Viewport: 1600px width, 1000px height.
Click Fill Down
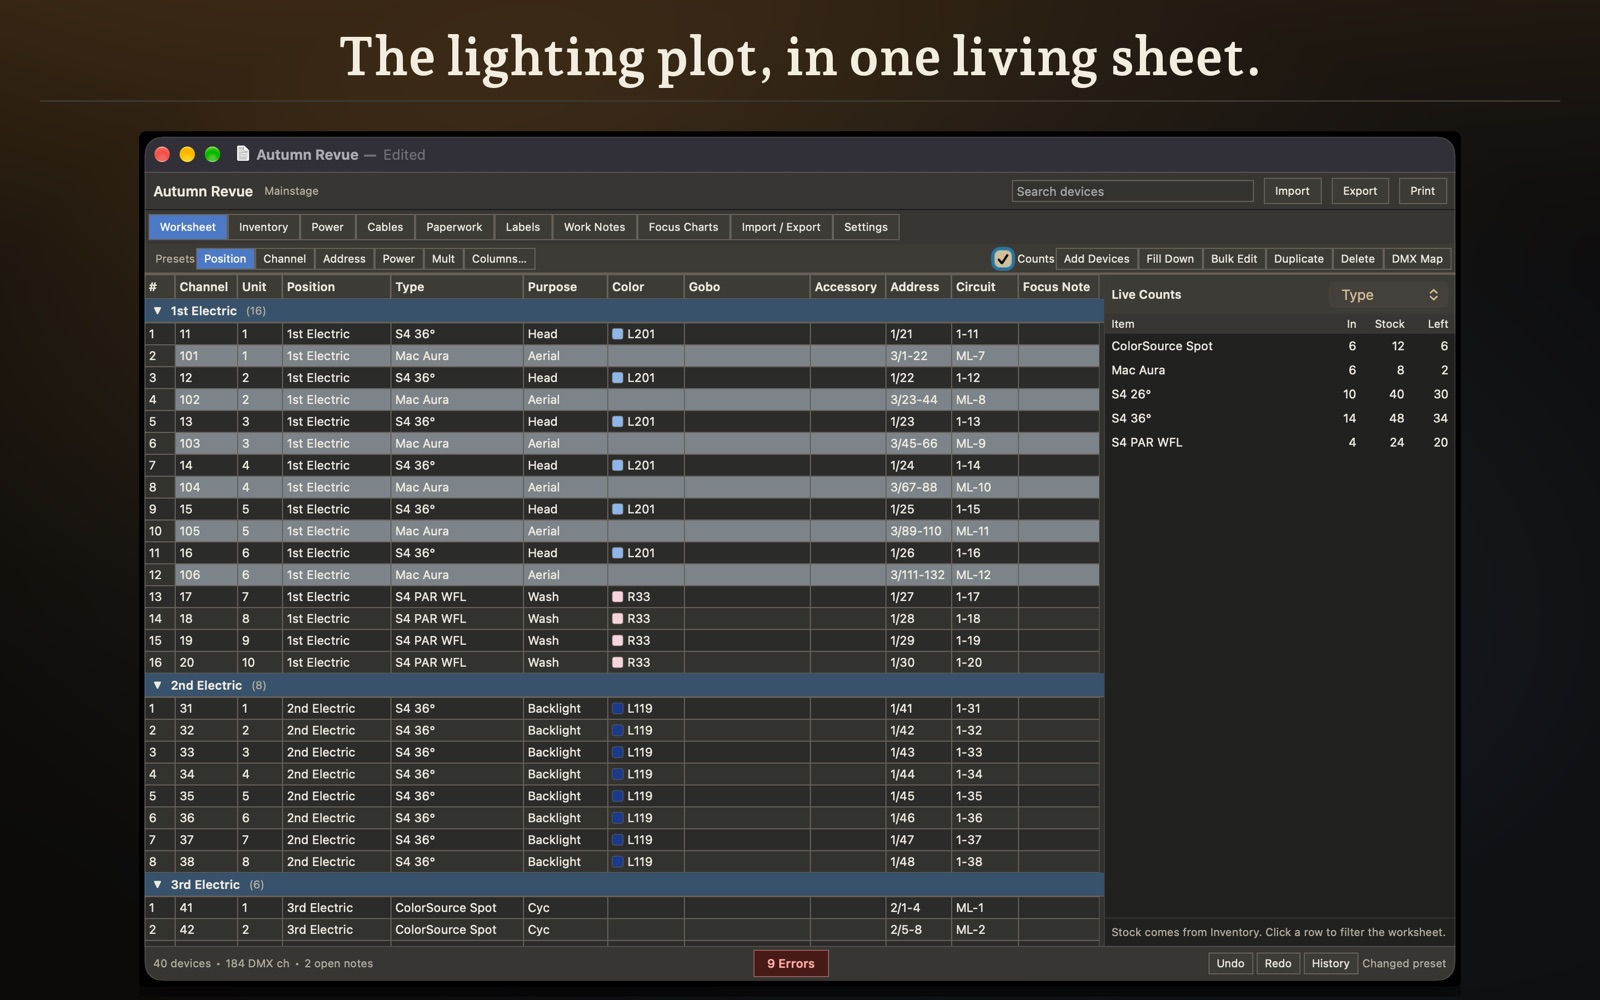1170,259
